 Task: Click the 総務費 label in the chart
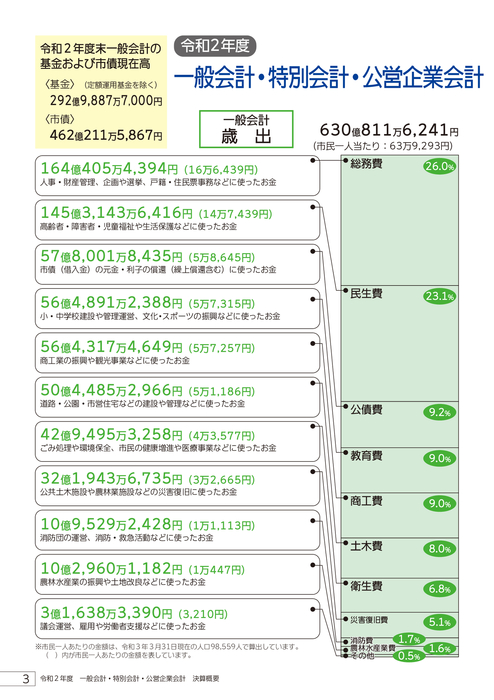pyautogui.click(x=366, y=164)
